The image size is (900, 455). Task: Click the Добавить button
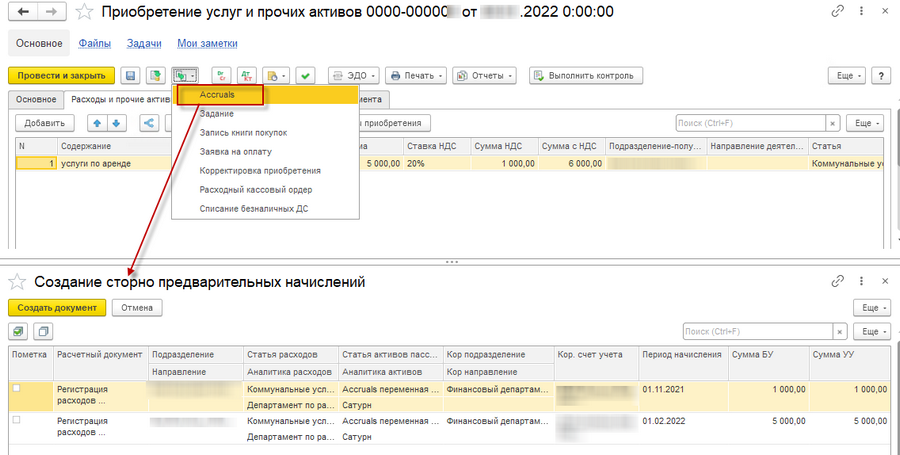point(45,123)
